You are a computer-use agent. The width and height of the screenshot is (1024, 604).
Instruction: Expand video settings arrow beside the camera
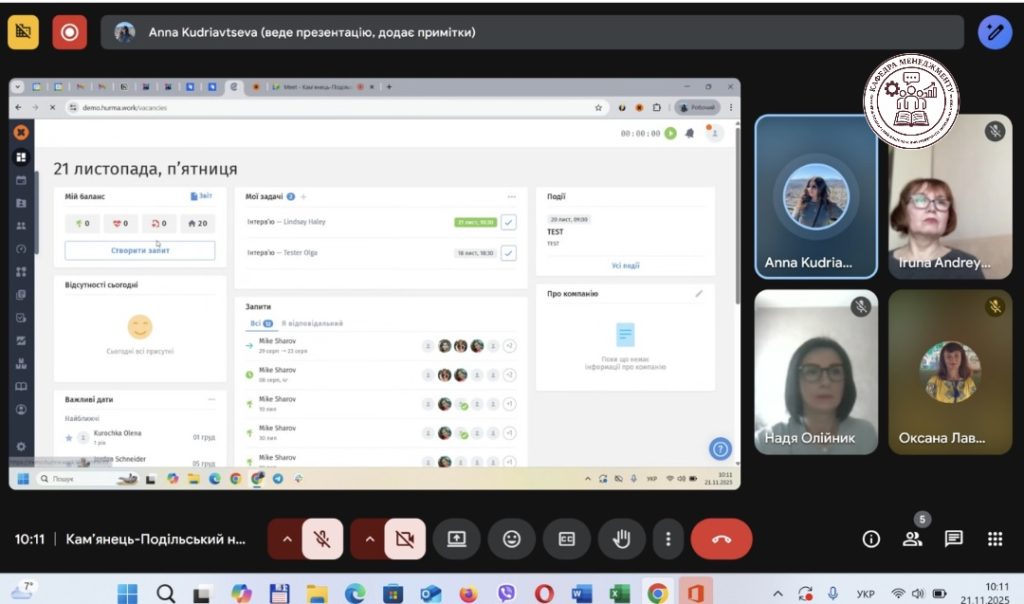(368, 539)
